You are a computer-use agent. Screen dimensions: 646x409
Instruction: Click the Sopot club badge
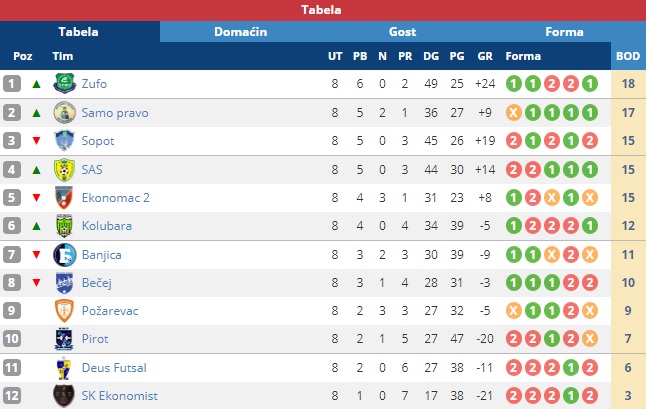pyautogui.click(x=65, y=141)
